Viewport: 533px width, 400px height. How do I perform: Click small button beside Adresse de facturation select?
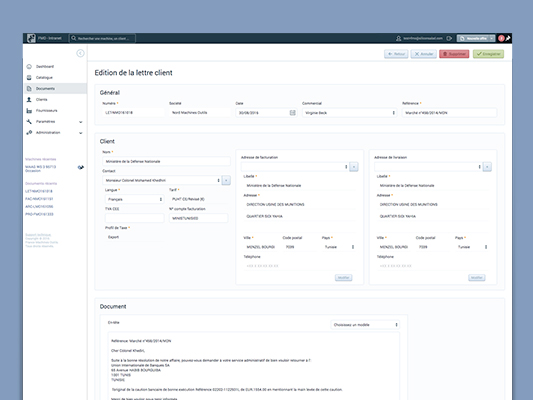[x=354, y=167]
